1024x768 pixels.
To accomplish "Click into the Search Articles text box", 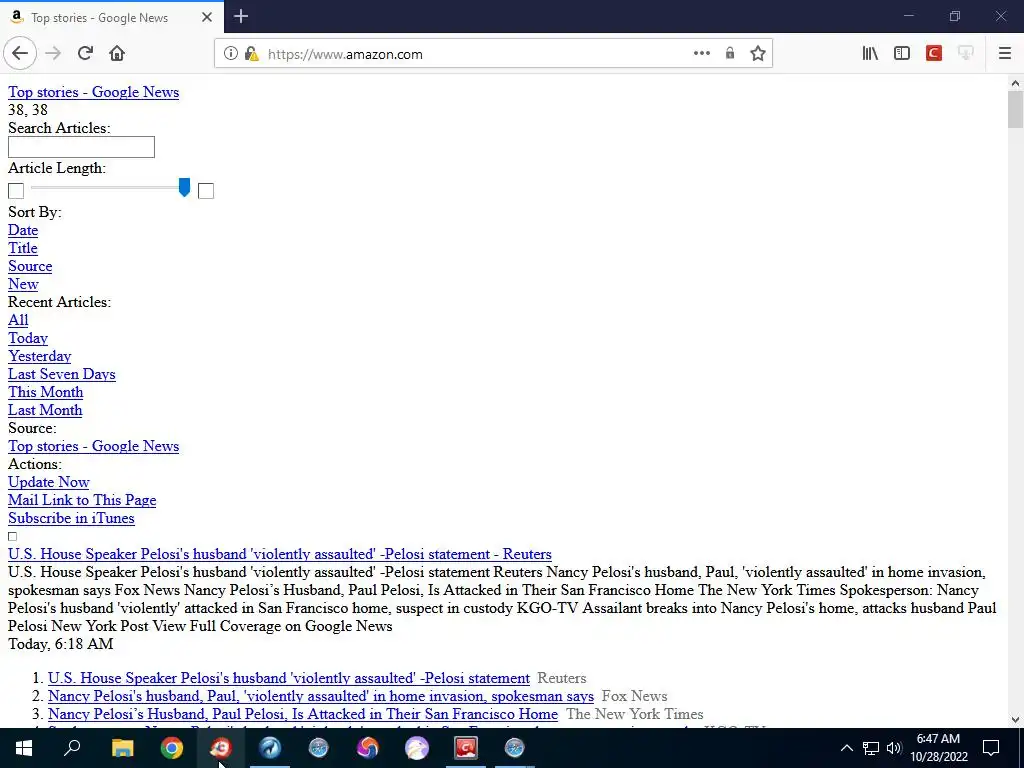I will coord(81,147).
